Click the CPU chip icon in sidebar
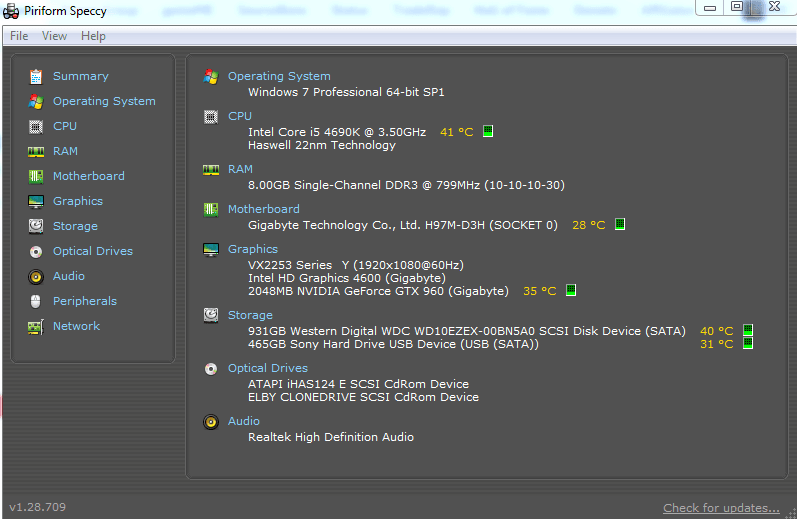 point(36,126)
